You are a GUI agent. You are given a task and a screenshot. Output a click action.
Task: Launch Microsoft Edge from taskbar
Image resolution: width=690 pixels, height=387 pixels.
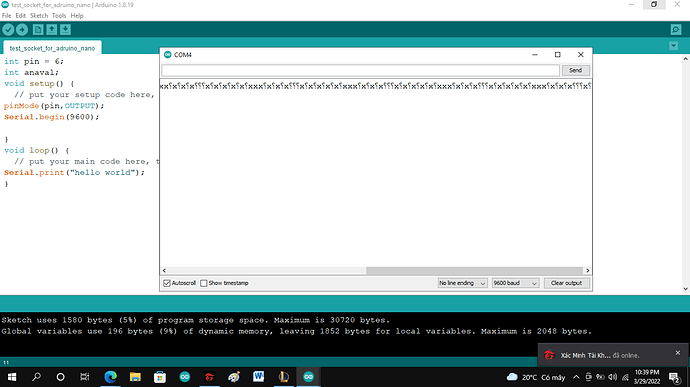110,377
